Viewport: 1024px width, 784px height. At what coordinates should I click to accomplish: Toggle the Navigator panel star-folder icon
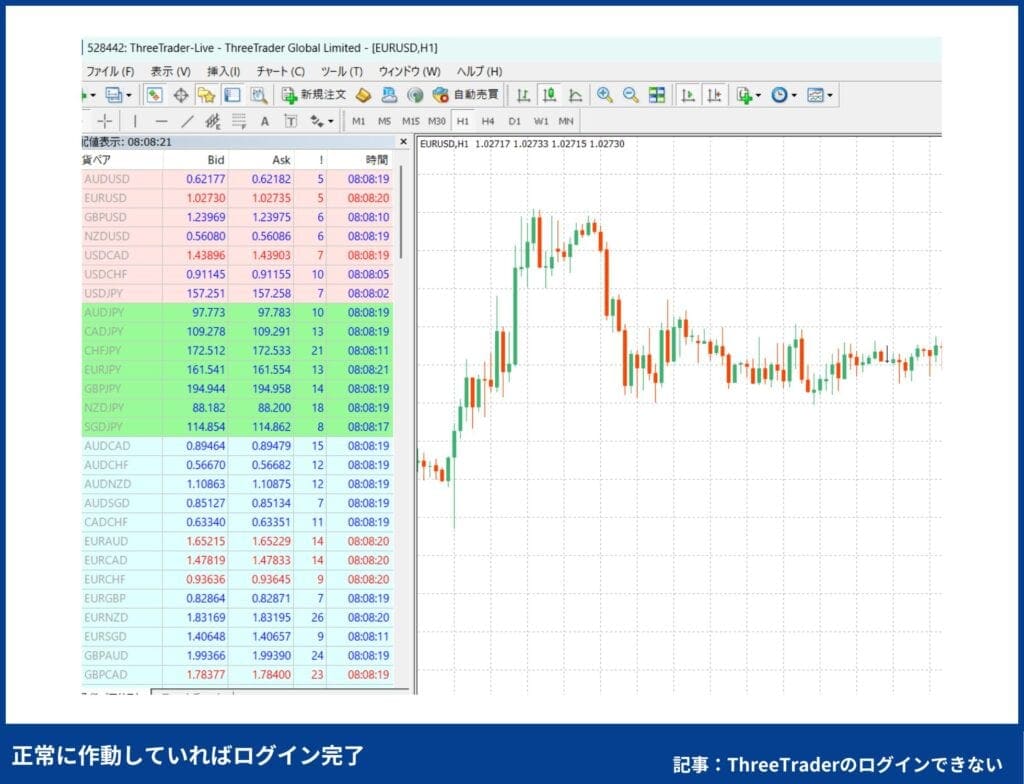206,95
